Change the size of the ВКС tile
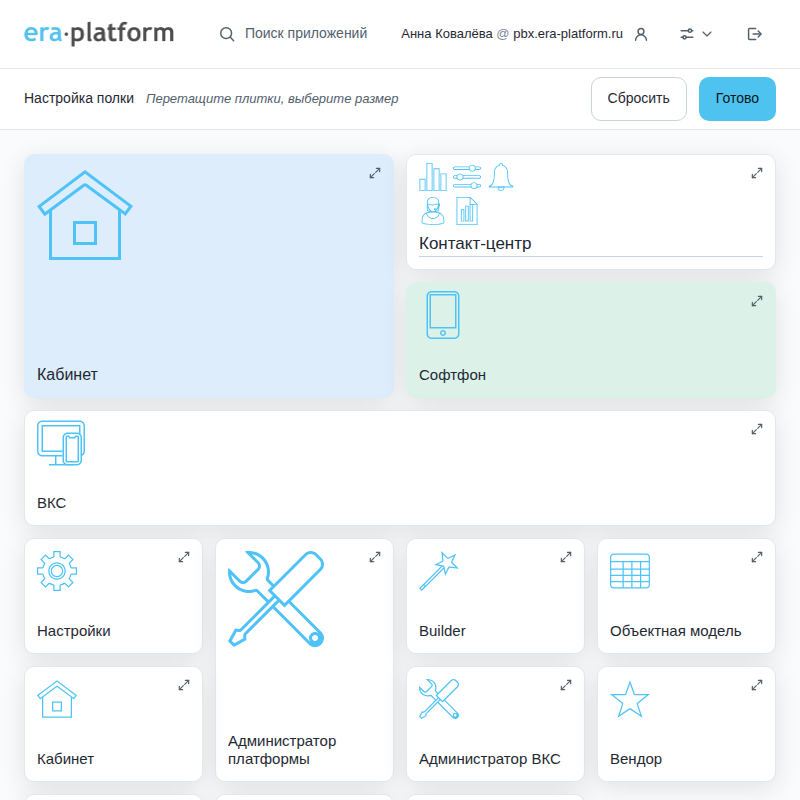 [x=757, y=430]
